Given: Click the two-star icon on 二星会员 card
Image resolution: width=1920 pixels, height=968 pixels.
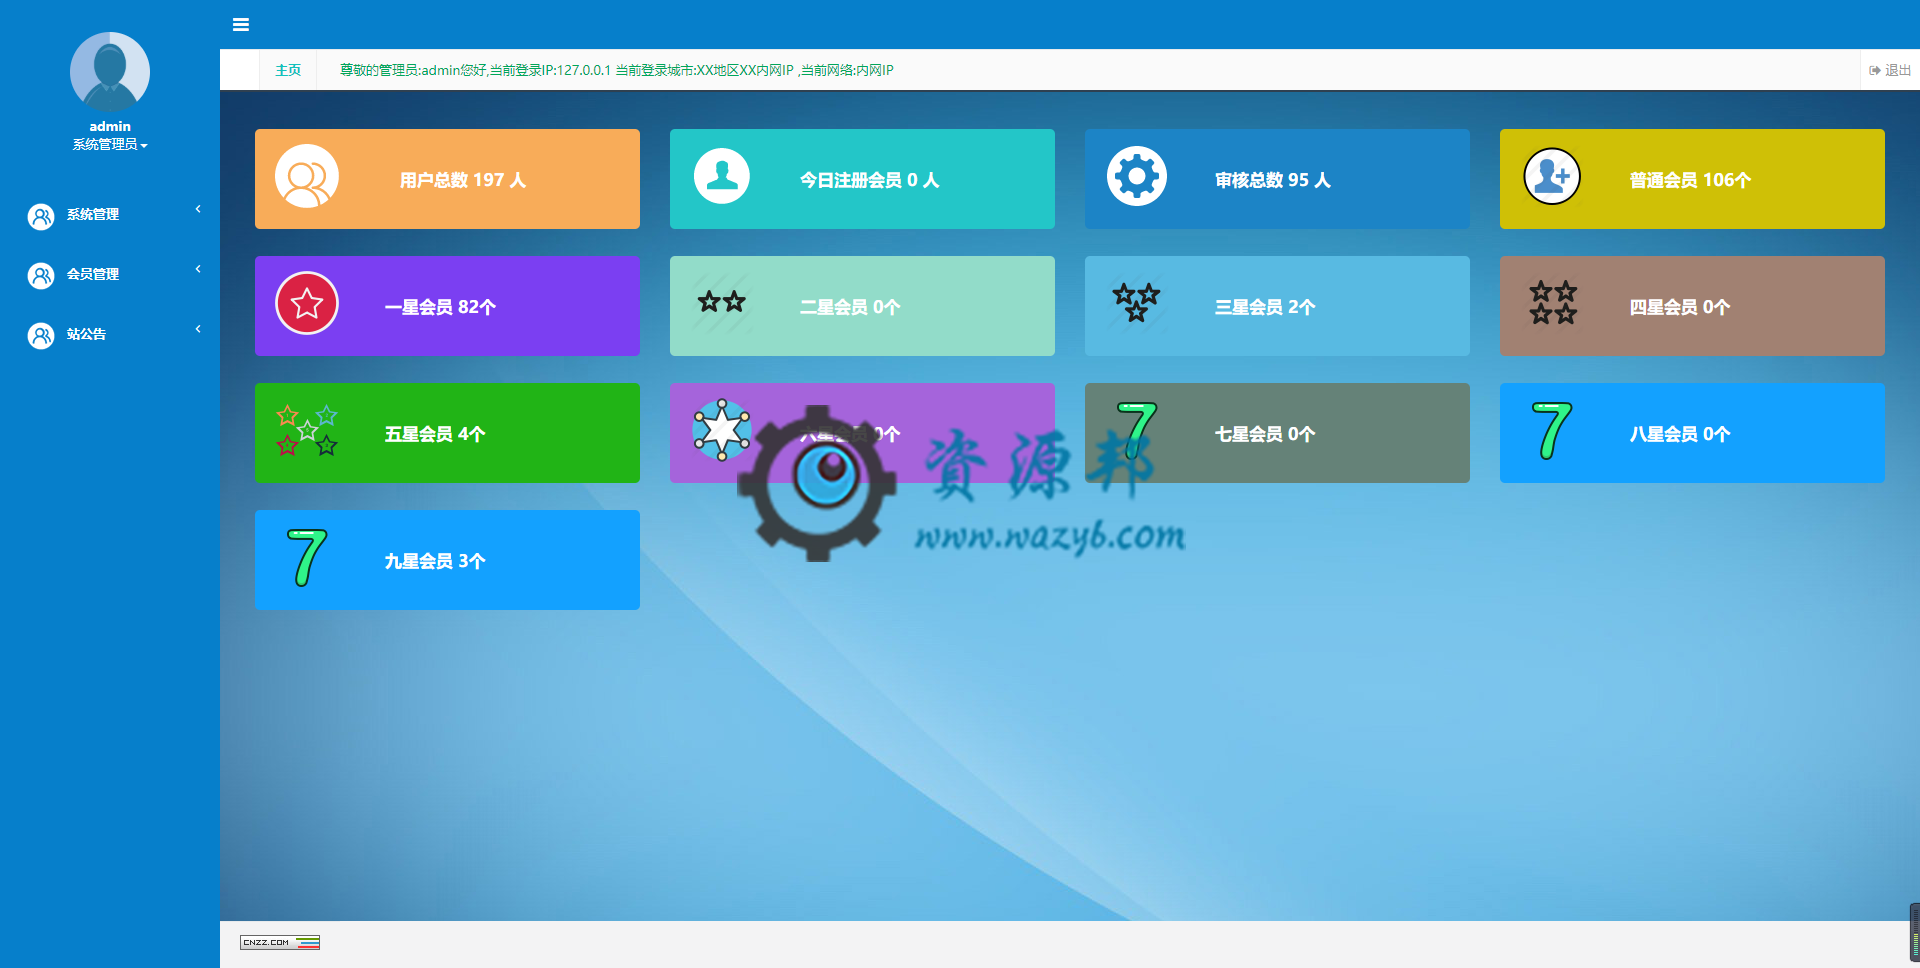Looking at the screenshot, I should click(x=722, y=301).
